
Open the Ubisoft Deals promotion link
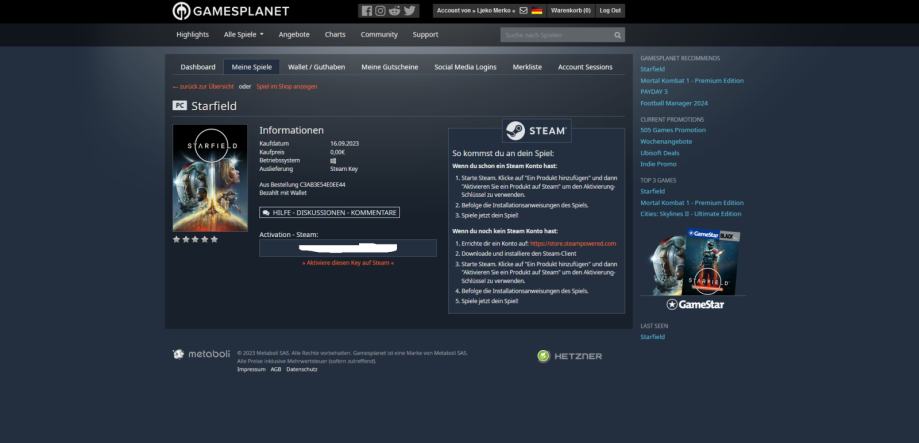(660, 153)
